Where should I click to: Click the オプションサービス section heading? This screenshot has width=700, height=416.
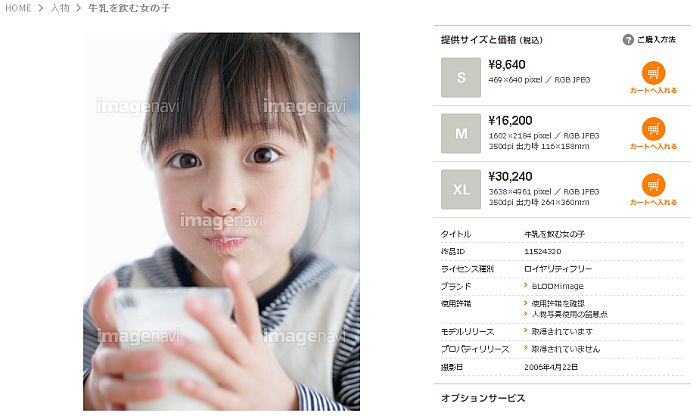(483, 398)
